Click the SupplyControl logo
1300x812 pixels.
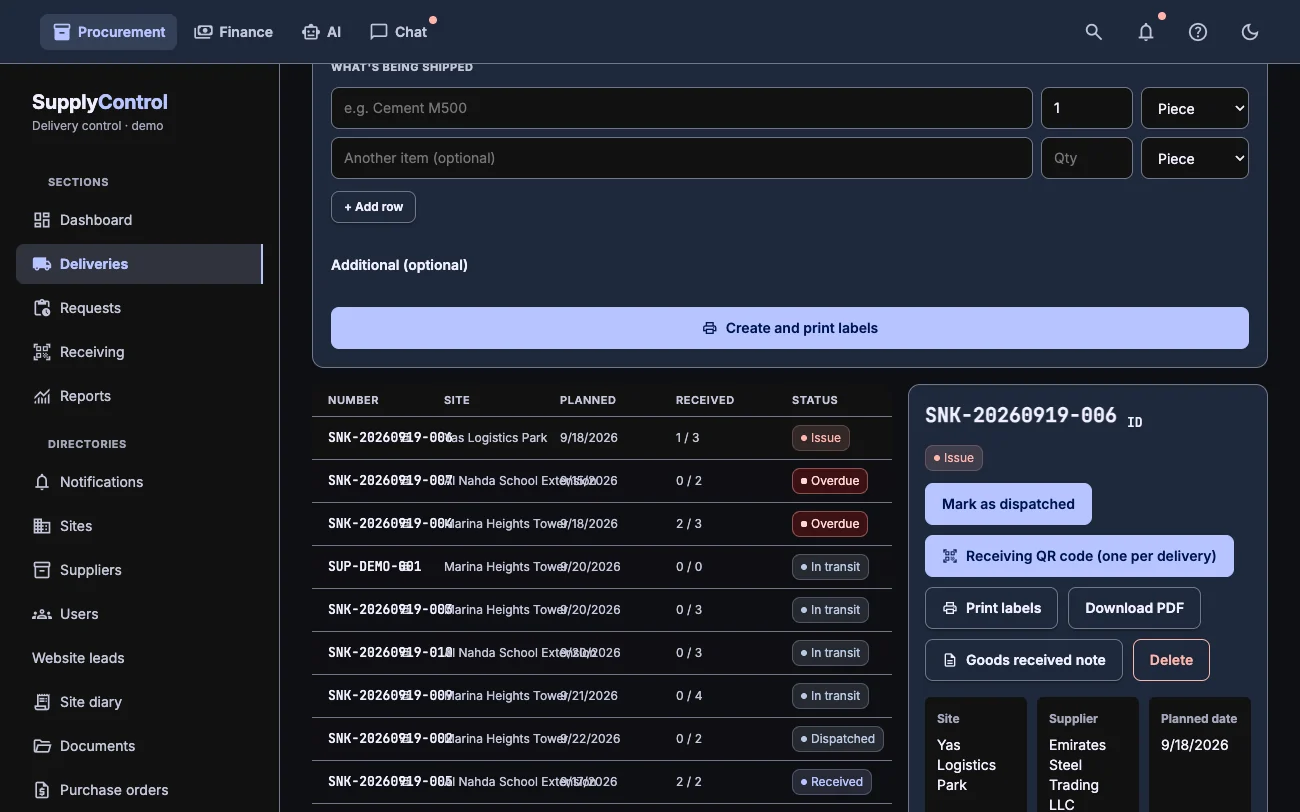tap(100, 102)
